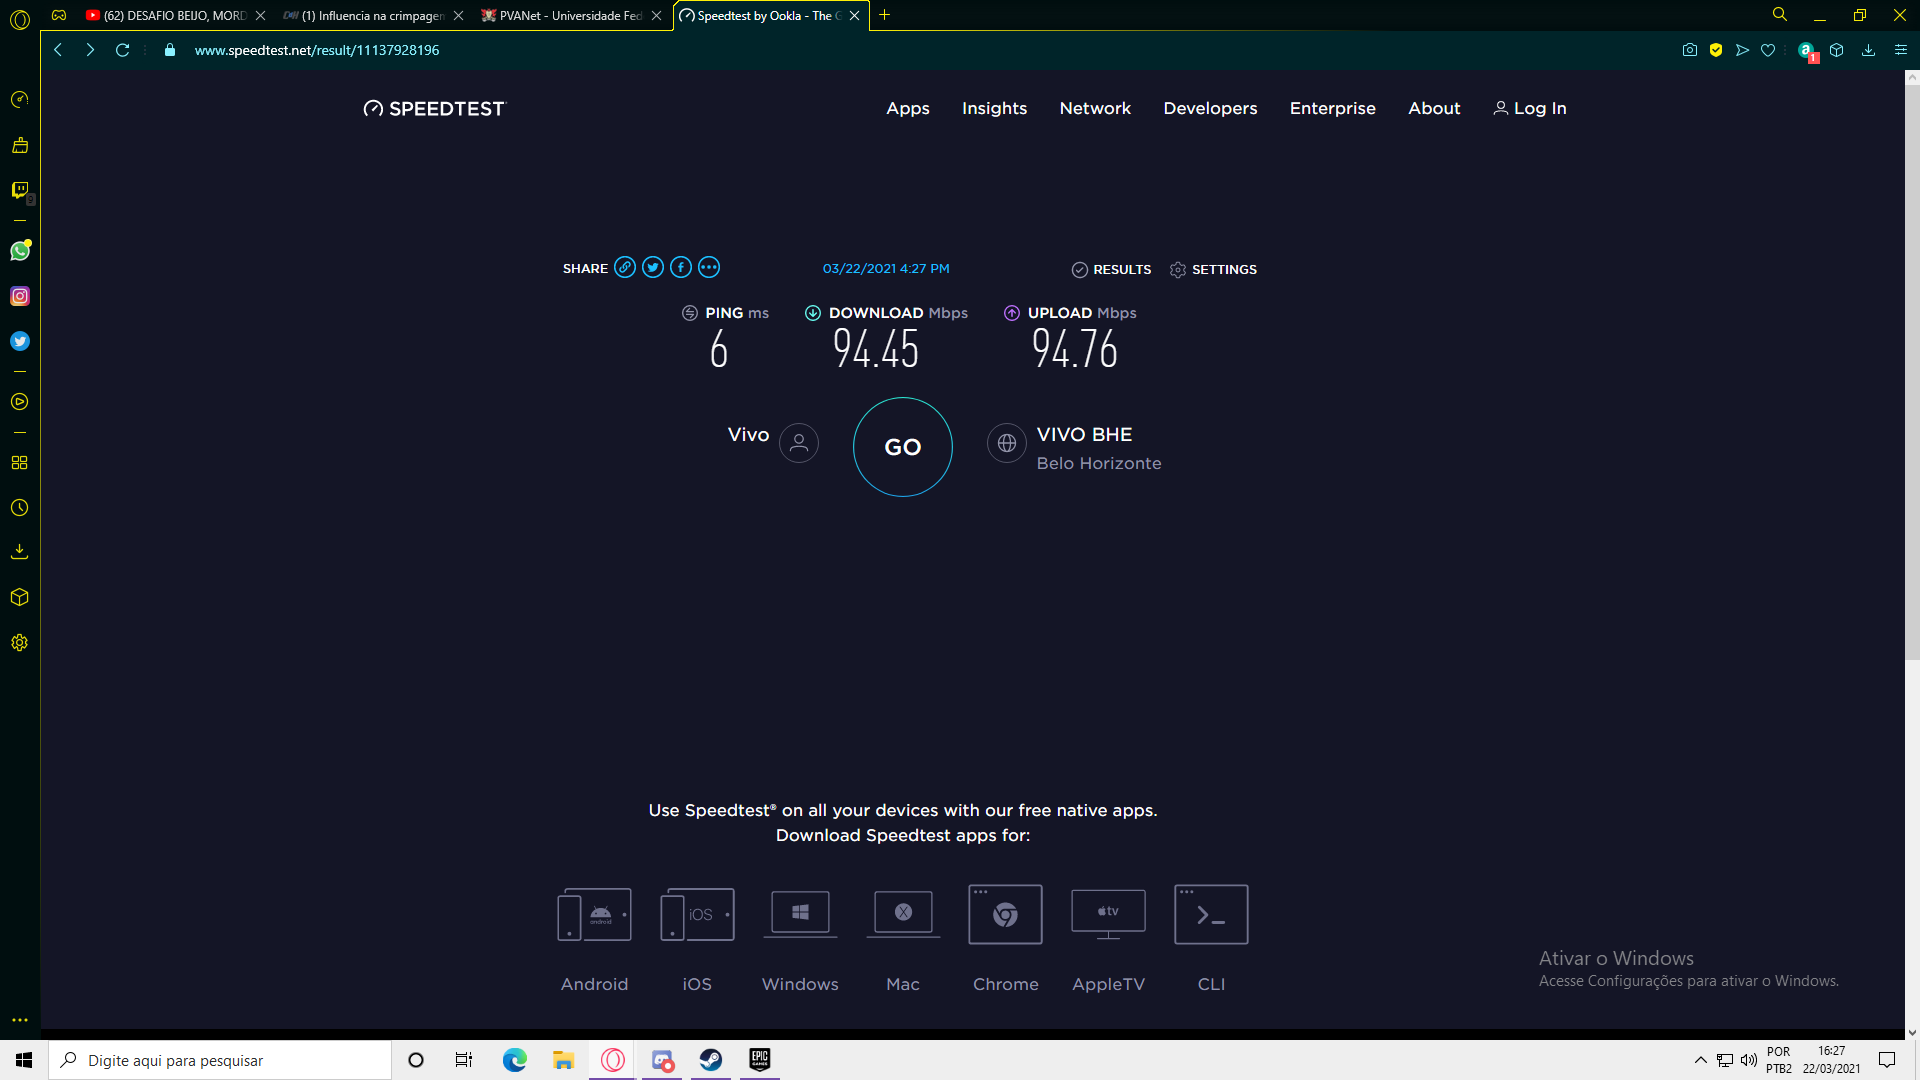1920x1080 pixels.
Task: Search open tabs magnifier icon
Action: [1780, 15]
